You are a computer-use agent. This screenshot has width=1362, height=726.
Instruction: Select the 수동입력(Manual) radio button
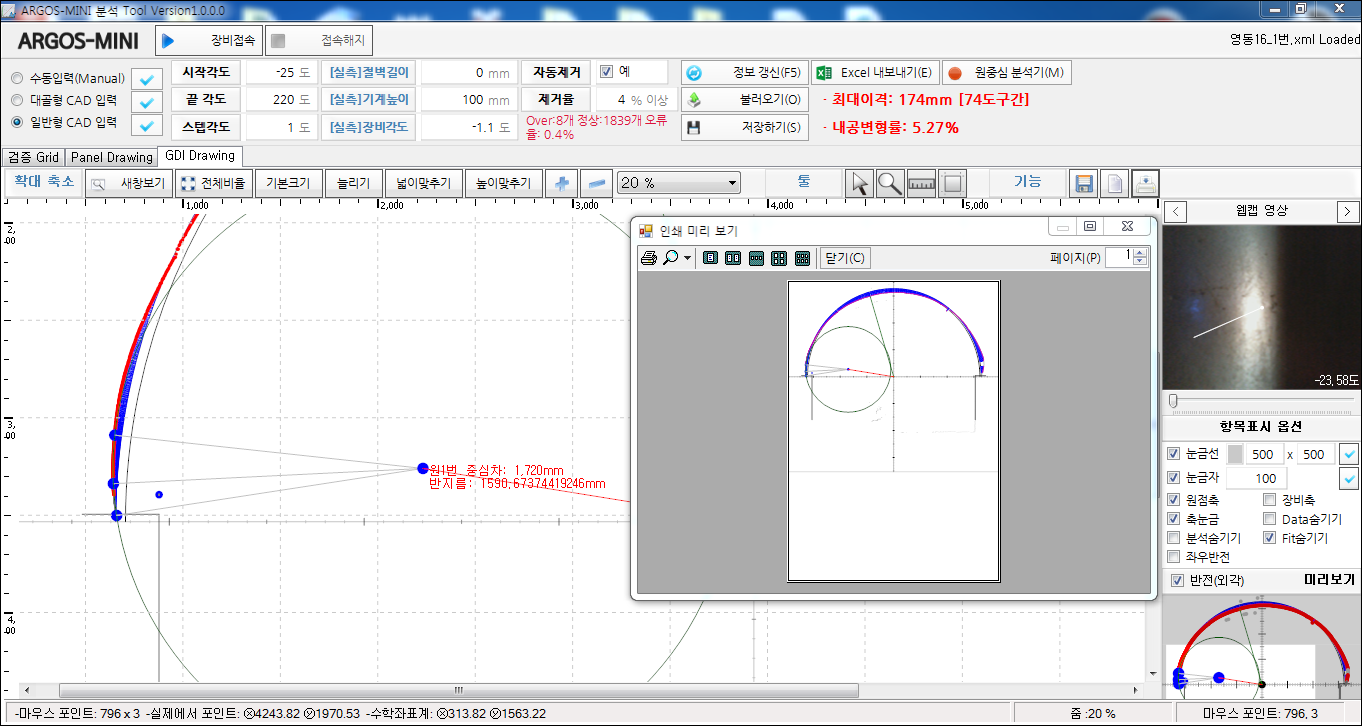coord(16,78)
